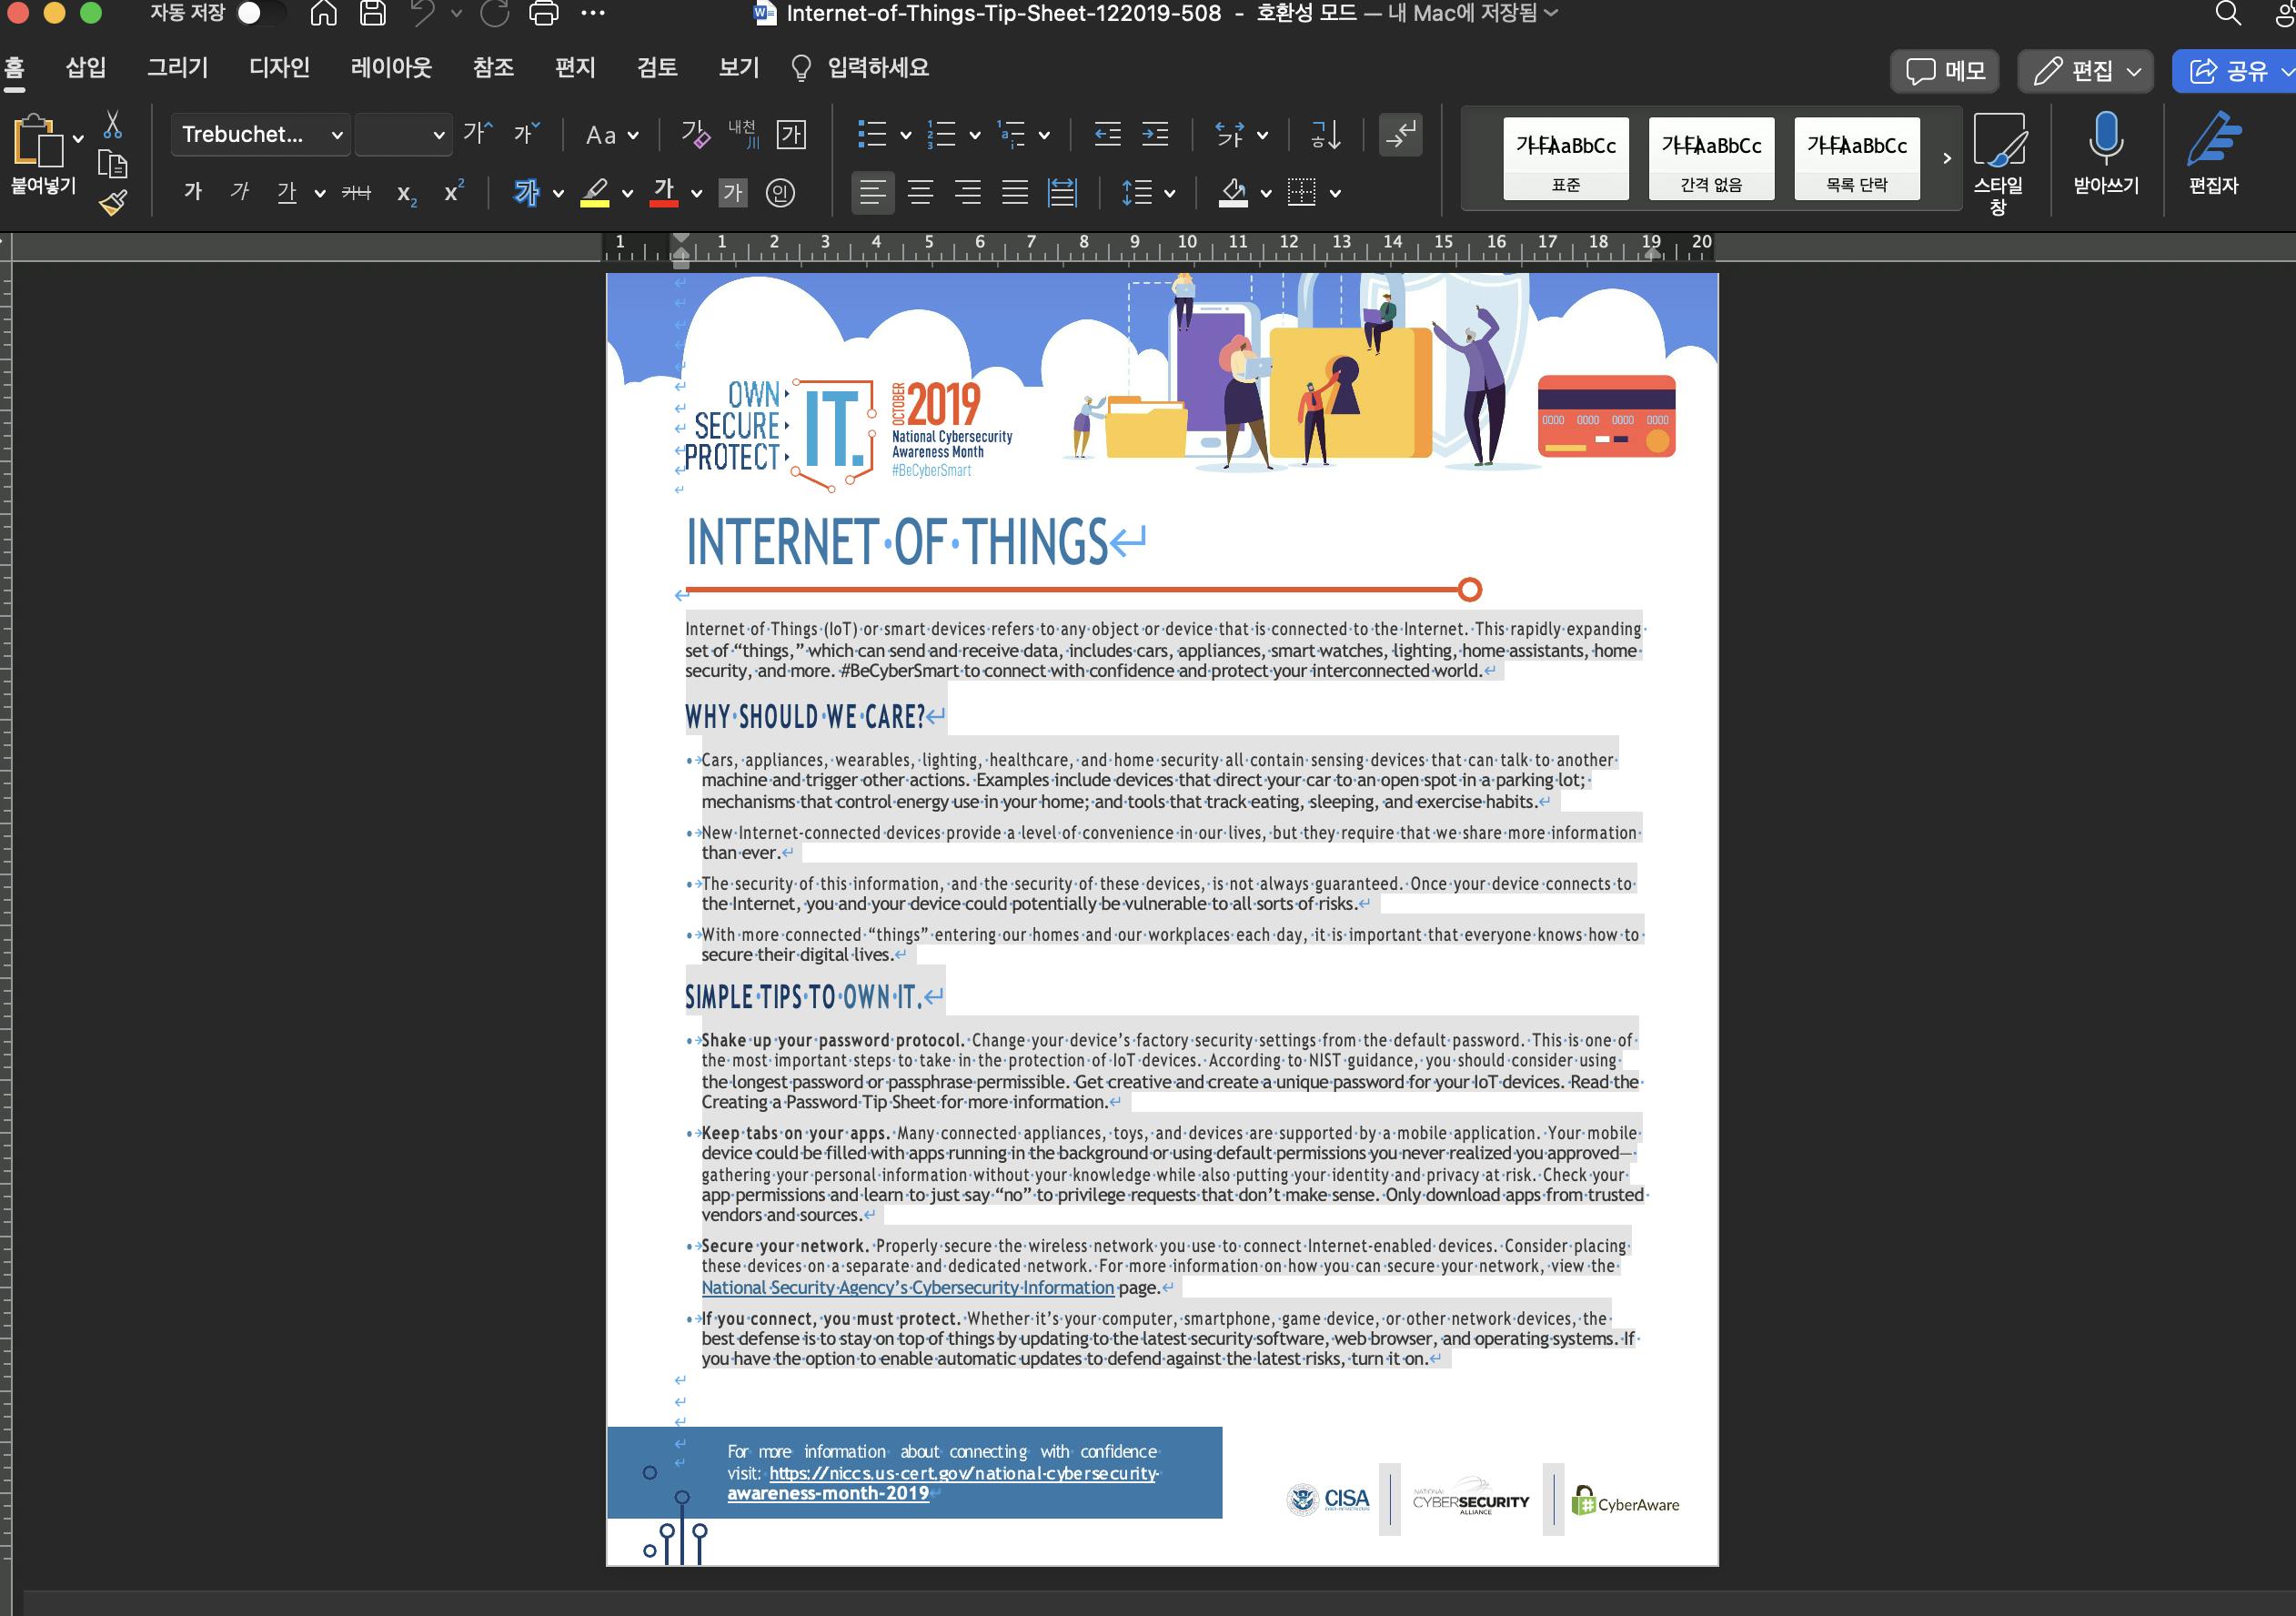
Task: Click the Justify text alignment icon
Action: click(x=1015, y=192)
